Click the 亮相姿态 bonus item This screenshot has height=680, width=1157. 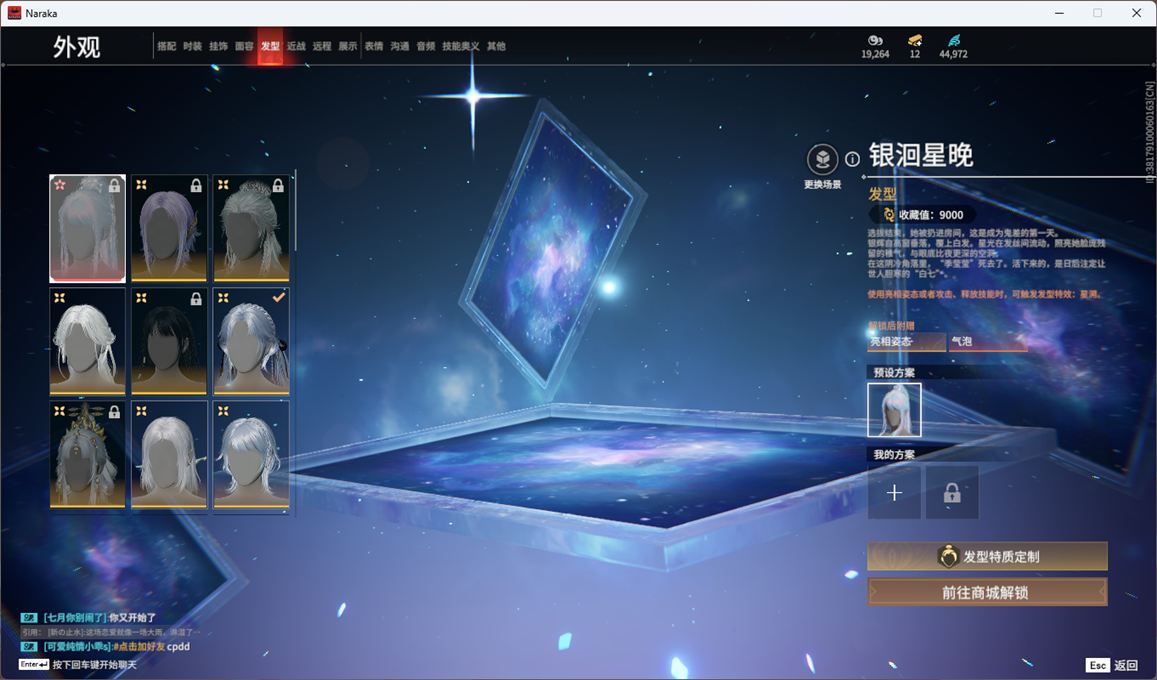point(907,341)
